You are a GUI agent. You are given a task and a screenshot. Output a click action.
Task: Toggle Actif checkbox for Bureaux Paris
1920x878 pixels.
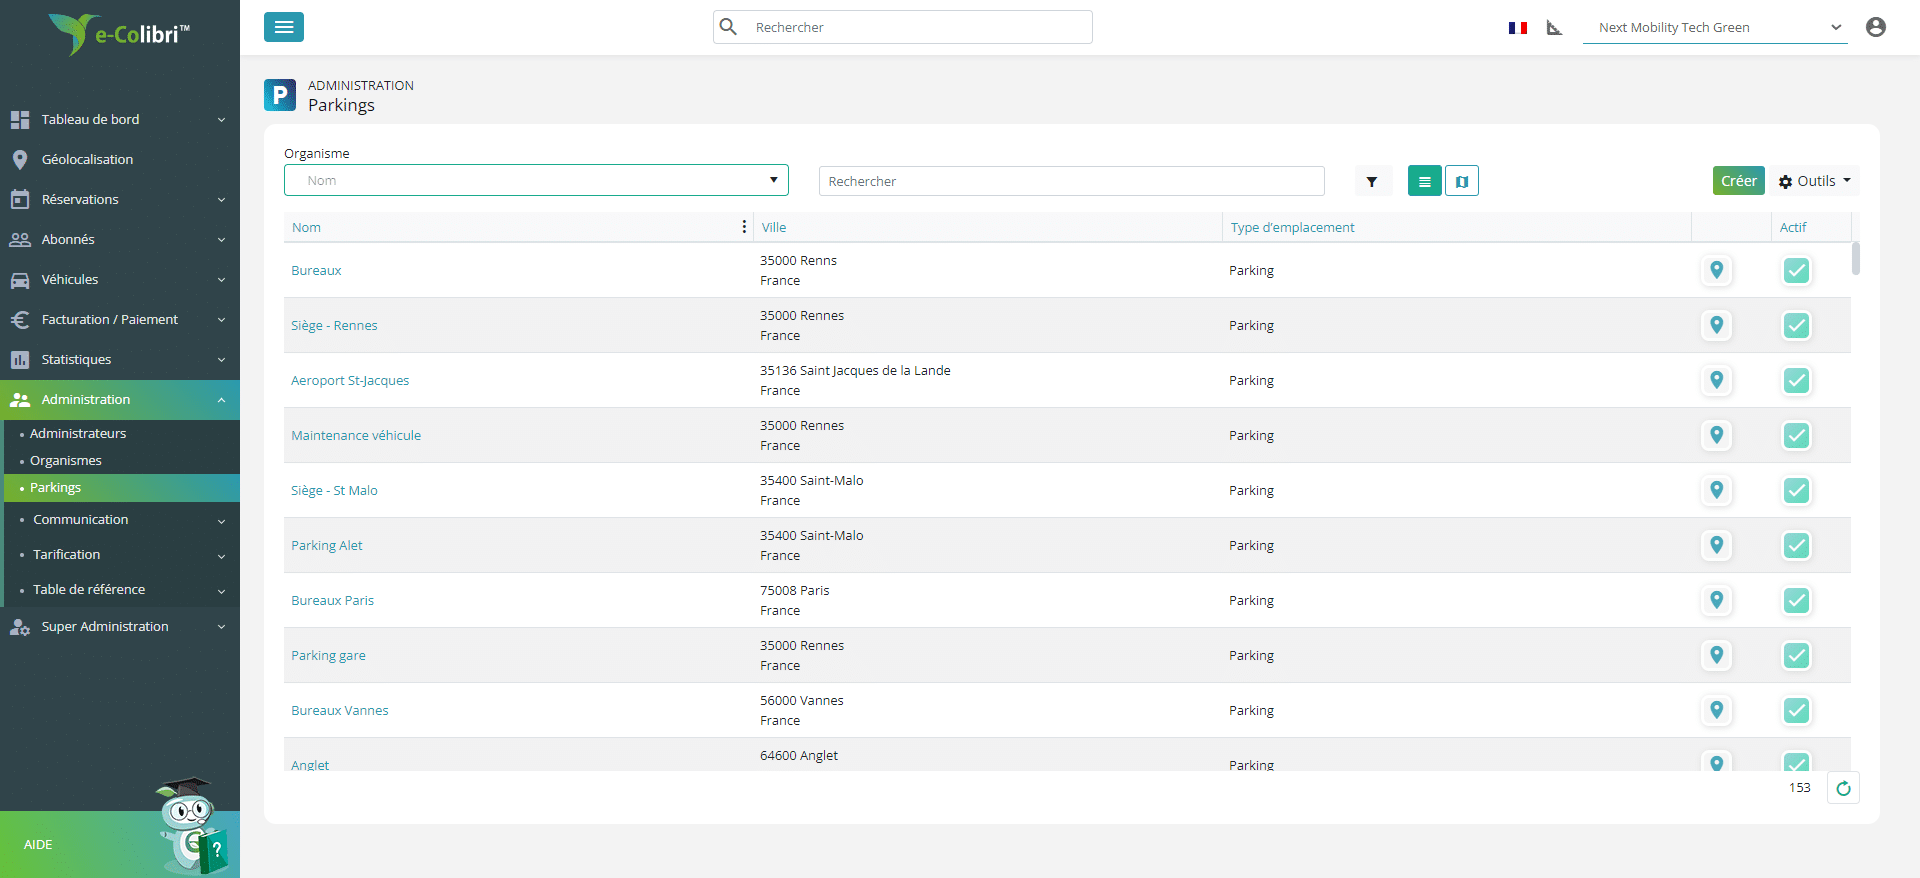1797,600
